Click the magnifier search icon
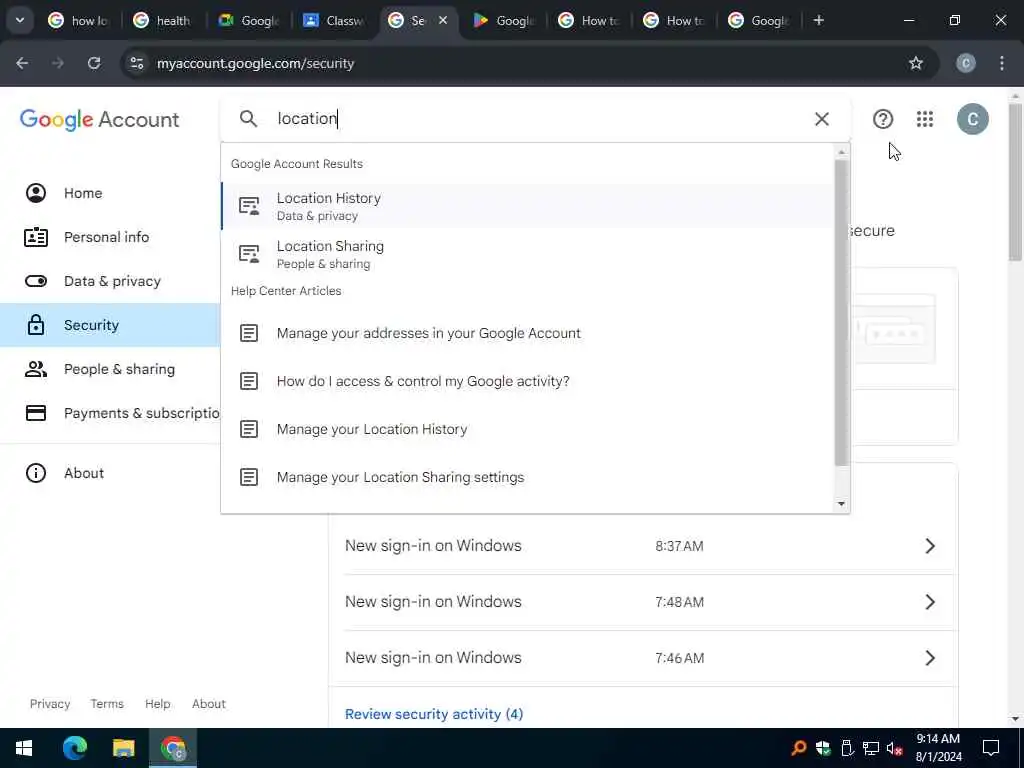This screenshot has width=1024, height=768. tap(248, 118)
